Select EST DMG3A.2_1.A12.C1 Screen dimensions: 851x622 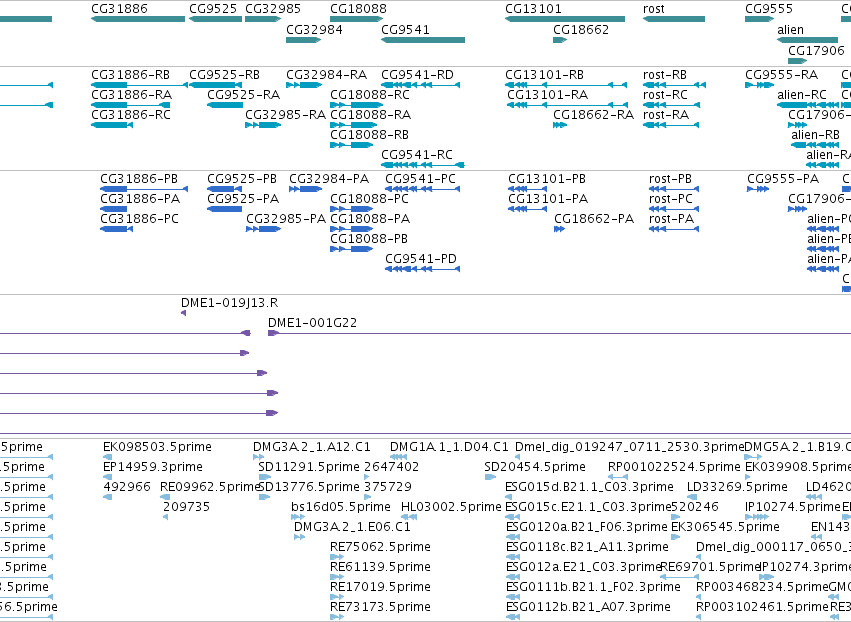(x=312, y=447)
